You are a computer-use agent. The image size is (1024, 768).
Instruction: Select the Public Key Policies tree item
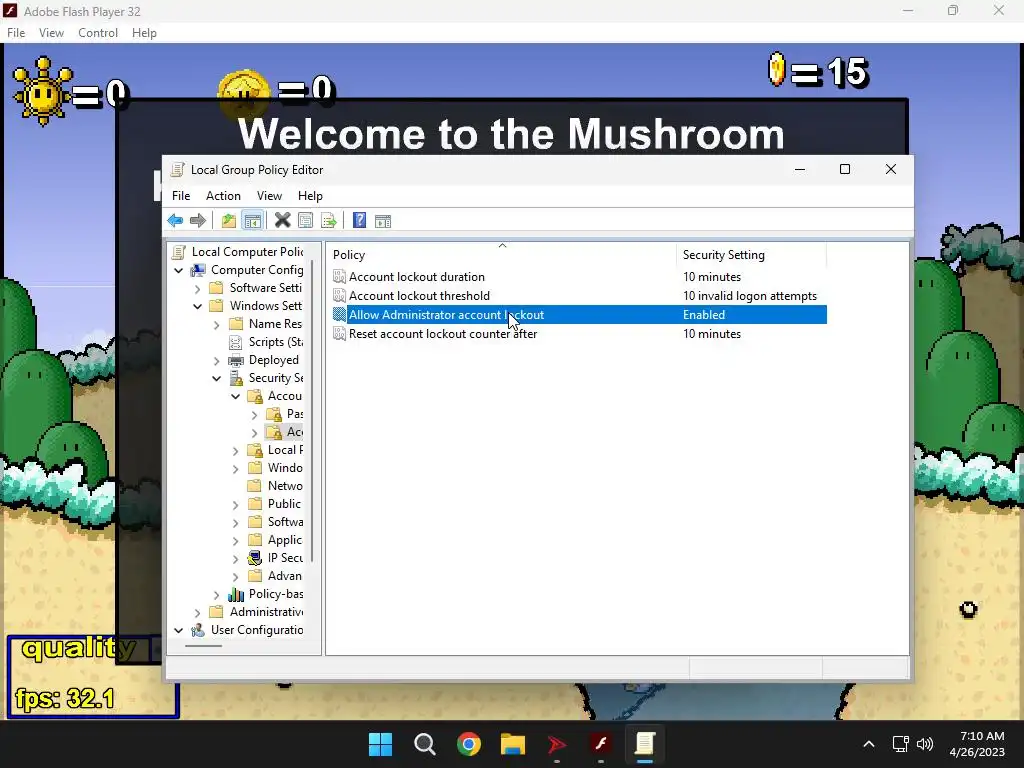click(285, 504)
